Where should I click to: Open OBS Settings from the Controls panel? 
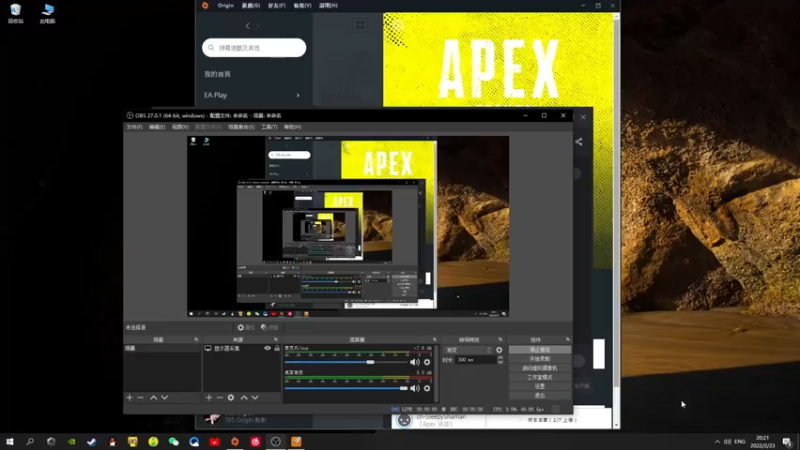pyautogui.click(x=540, y=386)
